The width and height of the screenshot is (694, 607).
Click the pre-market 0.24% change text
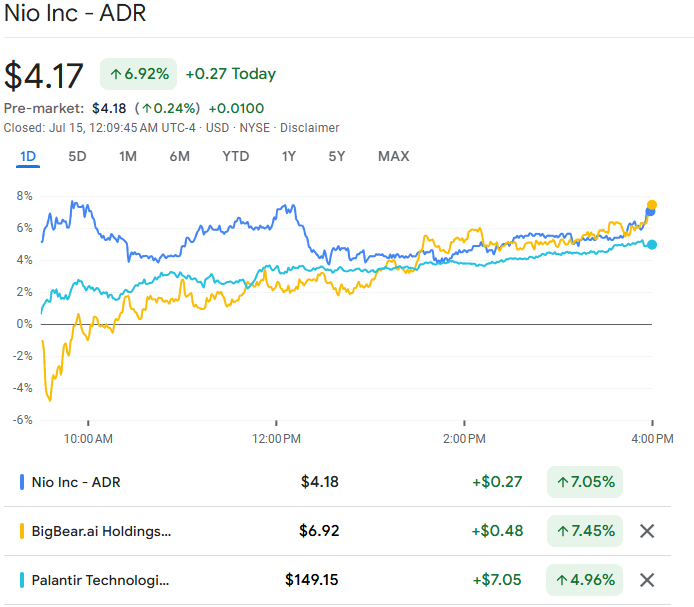click(x=168, y=108)
